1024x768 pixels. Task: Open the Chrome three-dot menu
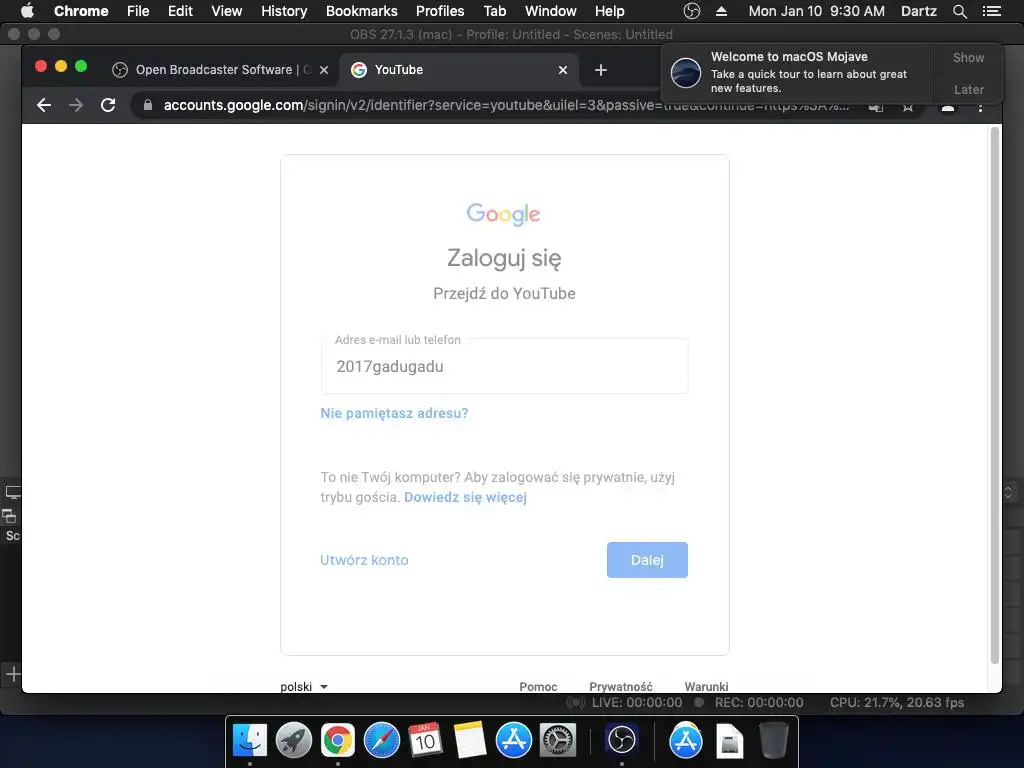[980, 106]
